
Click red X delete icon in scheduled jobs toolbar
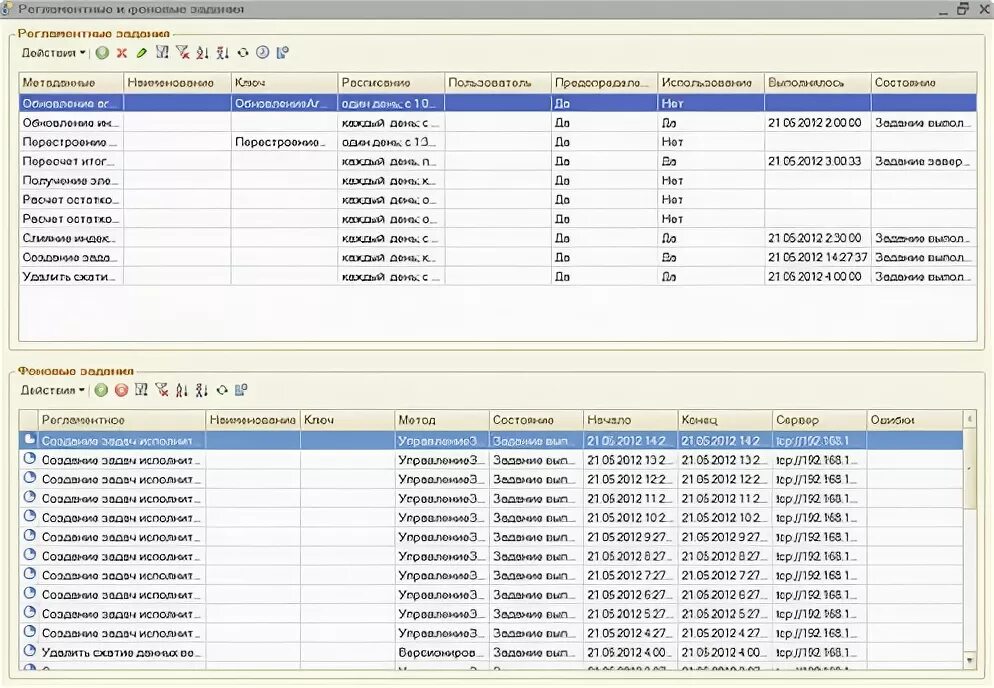coord(122,53)
